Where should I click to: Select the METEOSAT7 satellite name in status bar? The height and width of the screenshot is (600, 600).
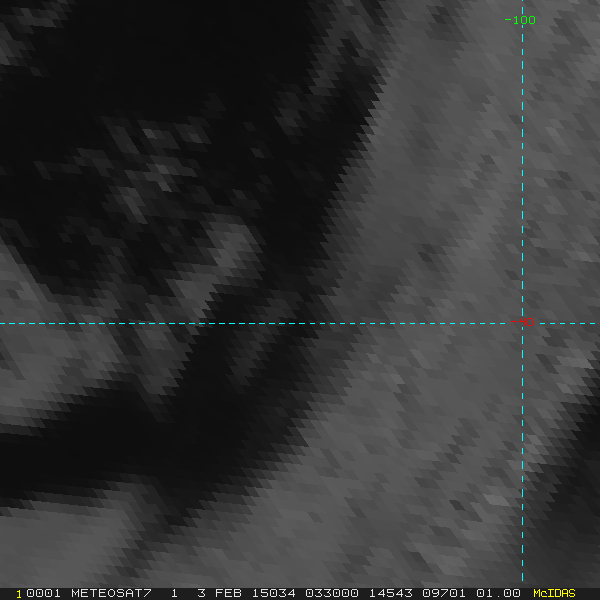(111, 593)
